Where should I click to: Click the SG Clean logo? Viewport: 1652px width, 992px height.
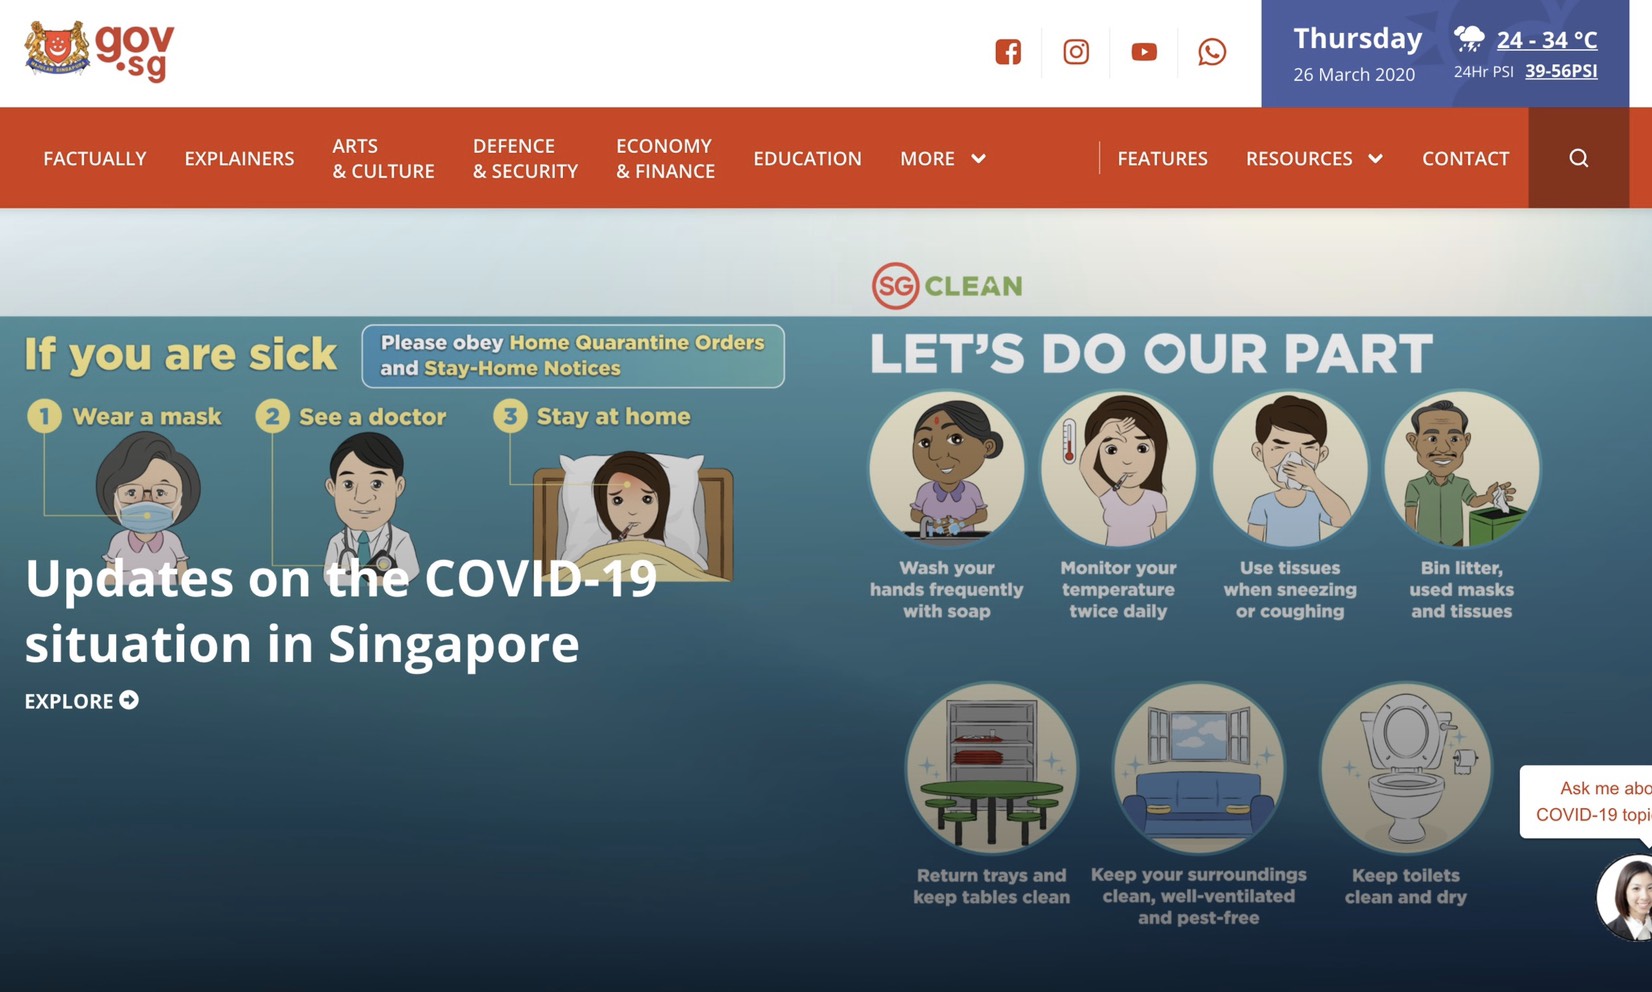click(946, 286)
